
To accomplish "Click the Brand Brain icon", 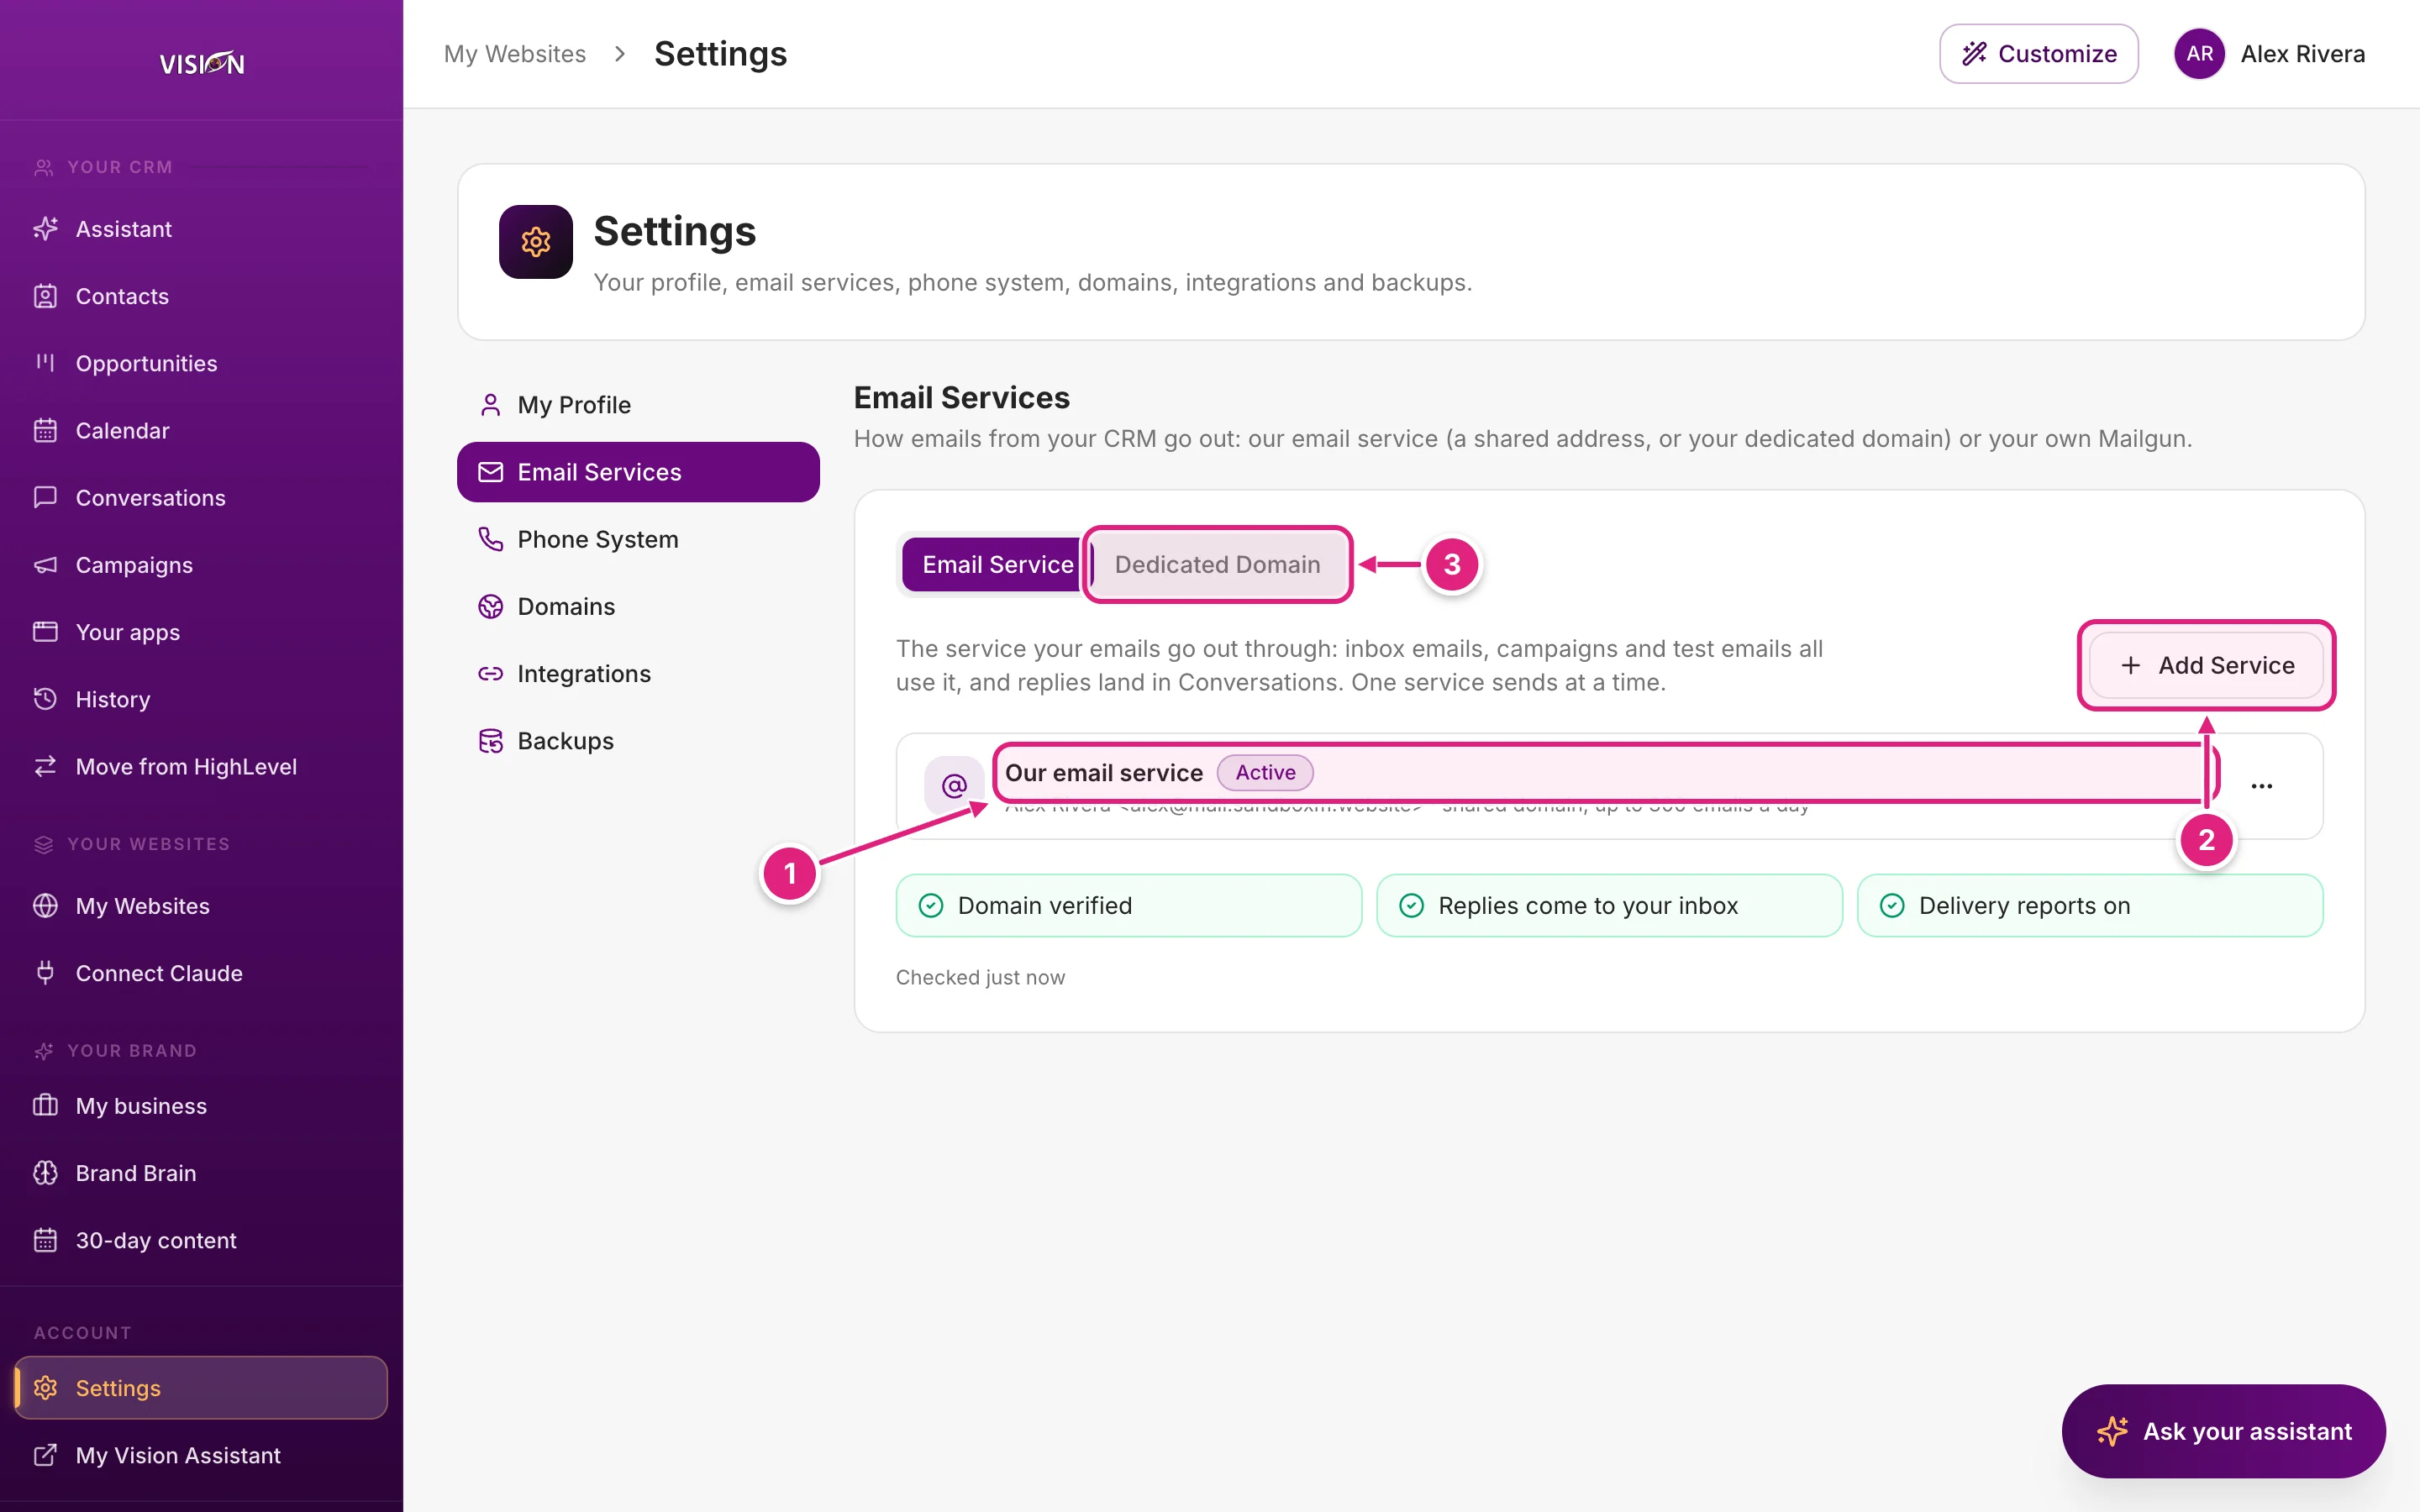I will tap(45, 1172).
